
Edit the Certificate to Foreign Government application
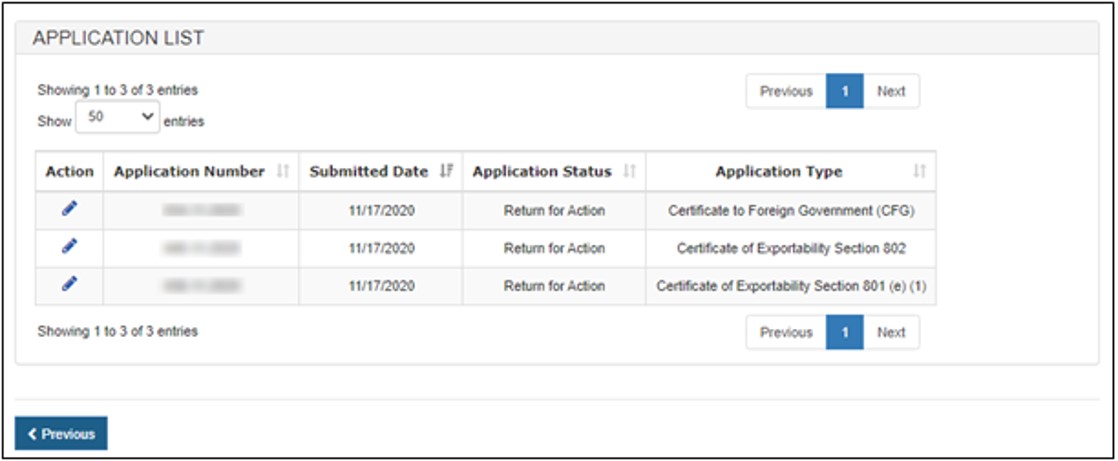[69, 208]
